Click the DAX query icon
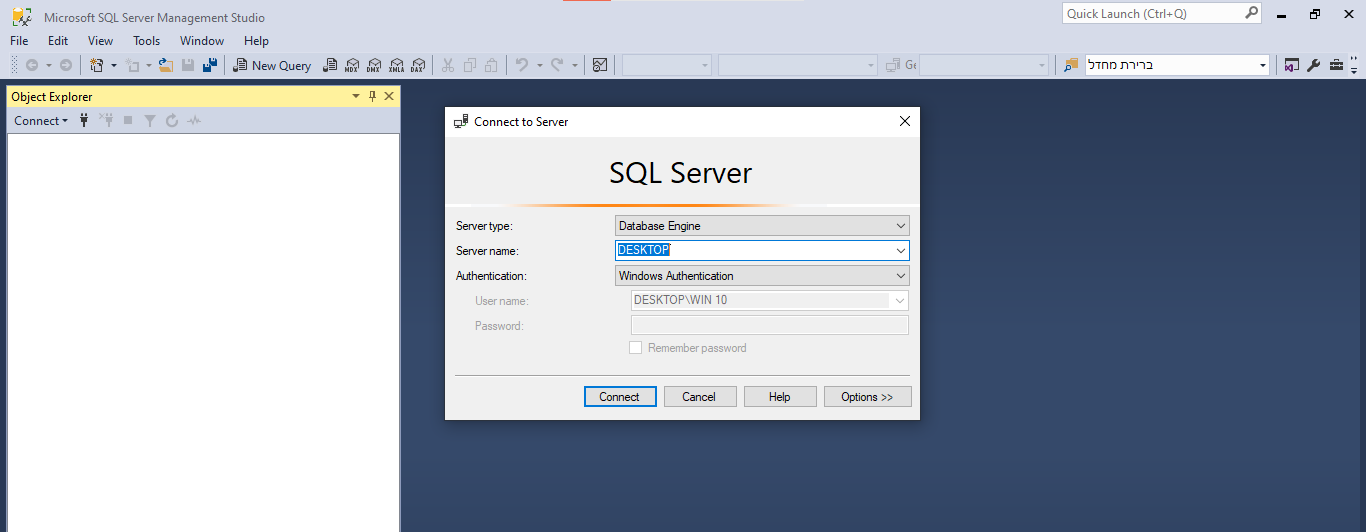Viewport: 1366px width, 532px height. [418, 65]
